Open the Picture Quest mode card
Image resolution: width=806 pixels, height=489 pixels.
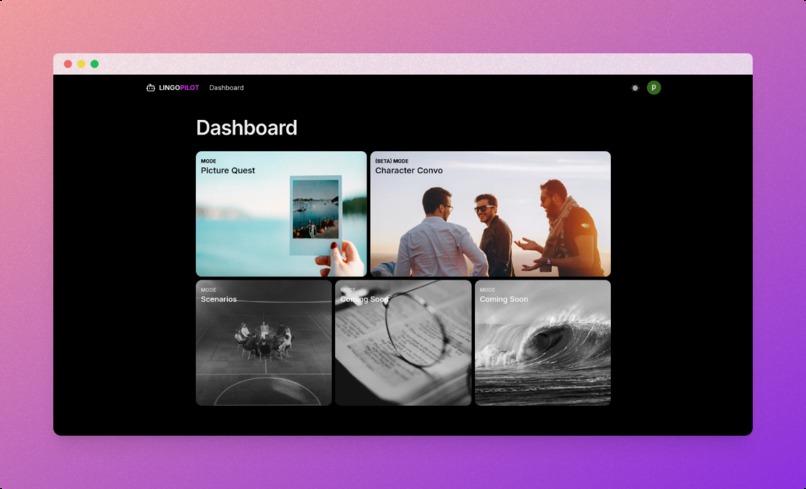(x=281, y=214)
